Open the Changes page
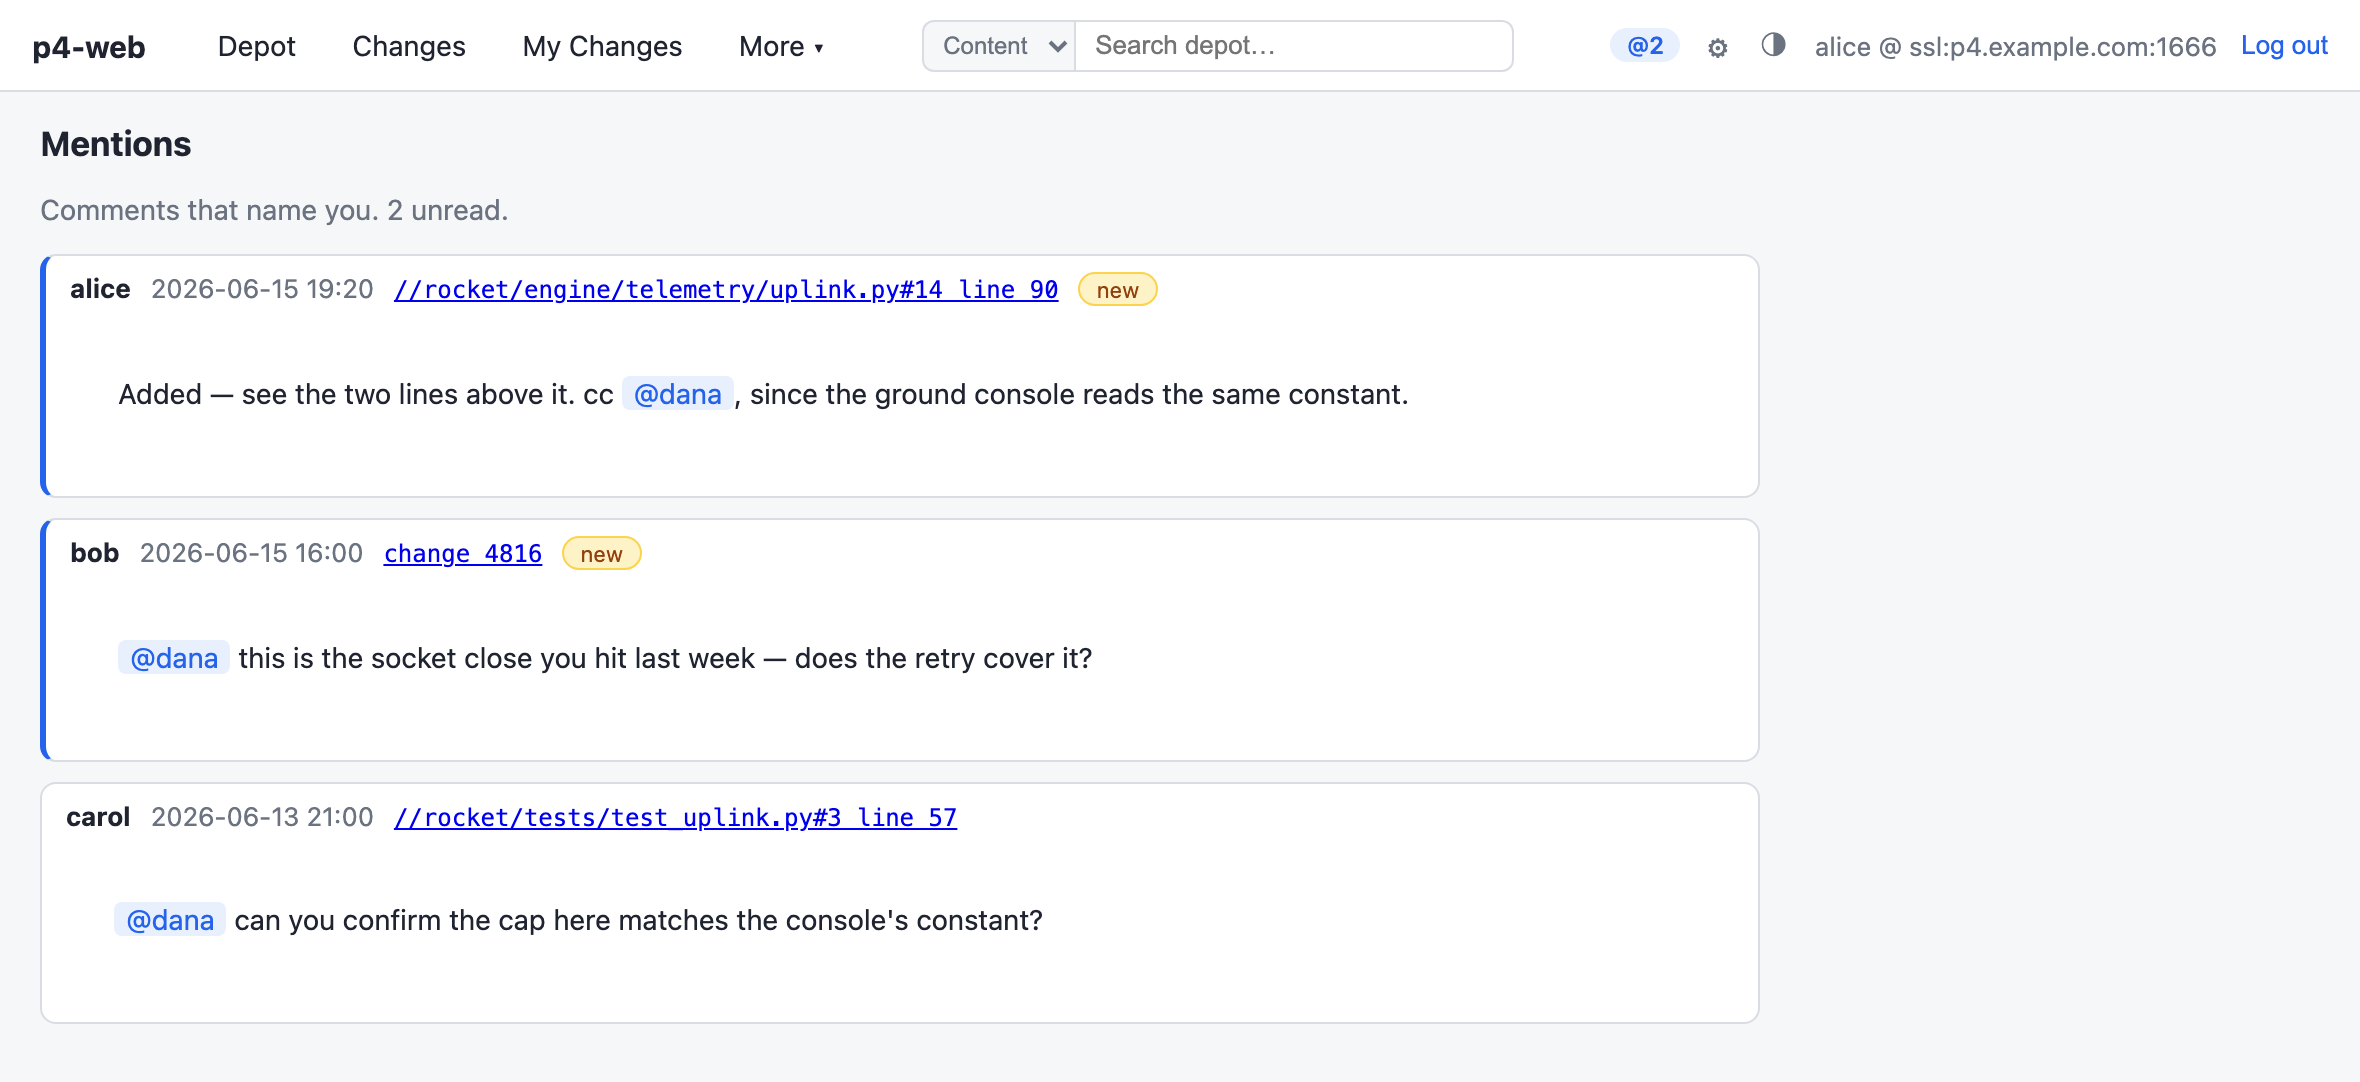The width and height of the screenshot is (2360, 1082). pos(409,47)
